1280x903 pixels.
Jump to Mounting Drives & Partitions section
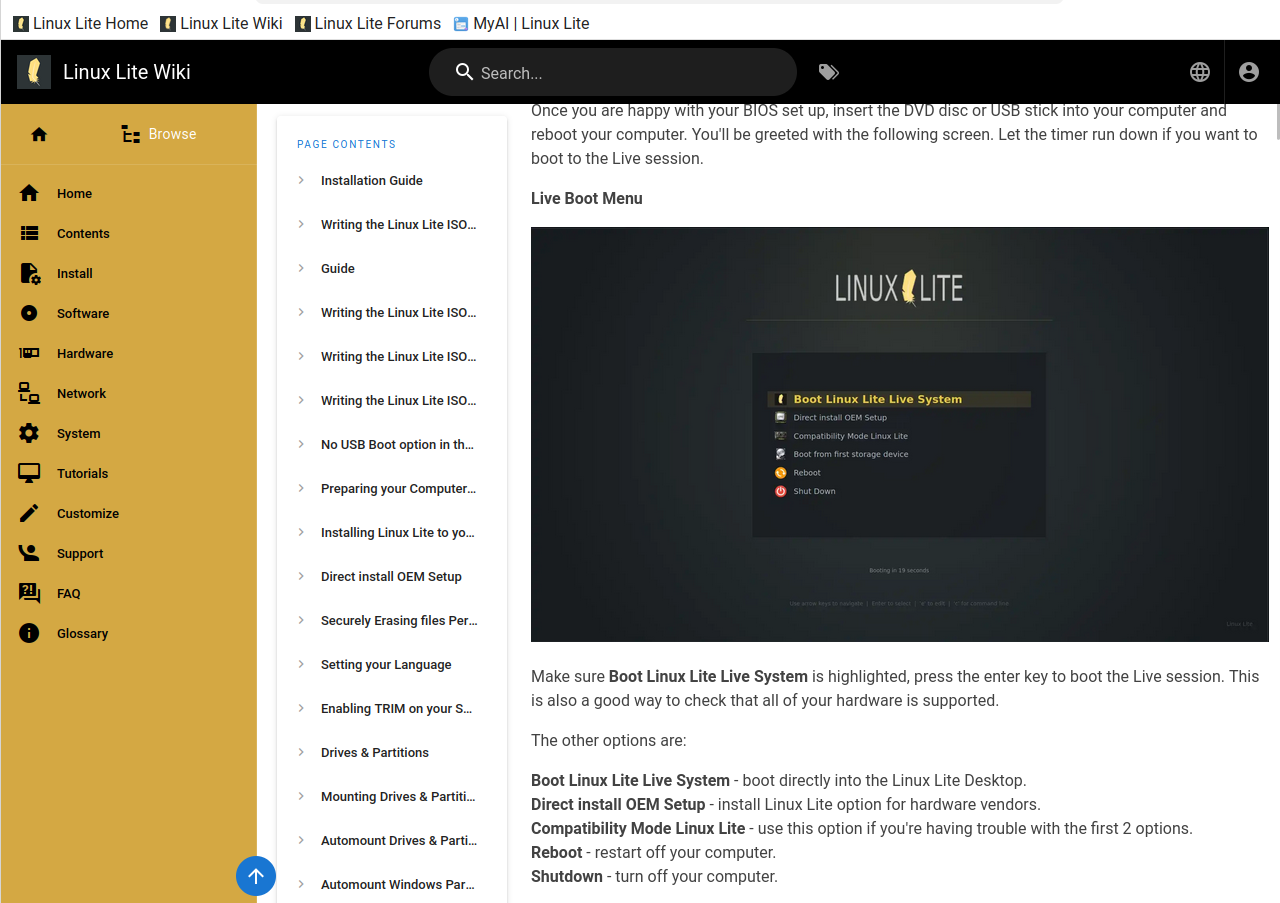392,797
